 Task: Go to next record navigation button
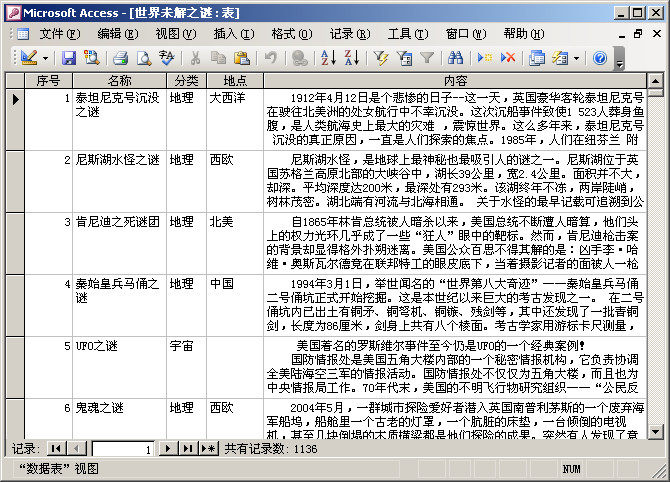(x=168, y=449)
